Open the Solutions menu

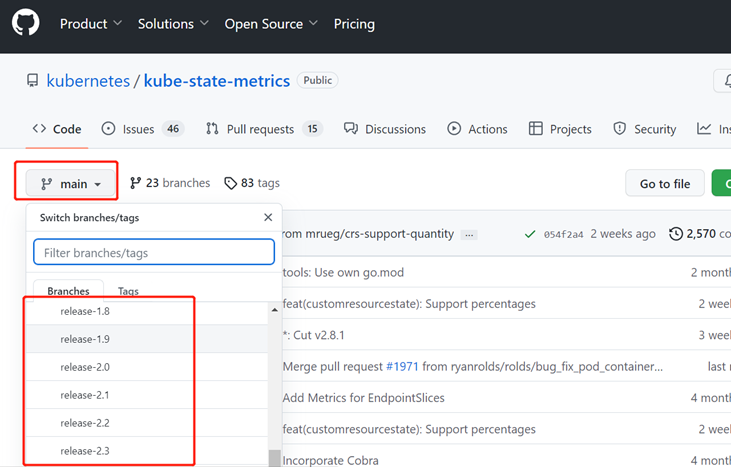tap(173, 24)
